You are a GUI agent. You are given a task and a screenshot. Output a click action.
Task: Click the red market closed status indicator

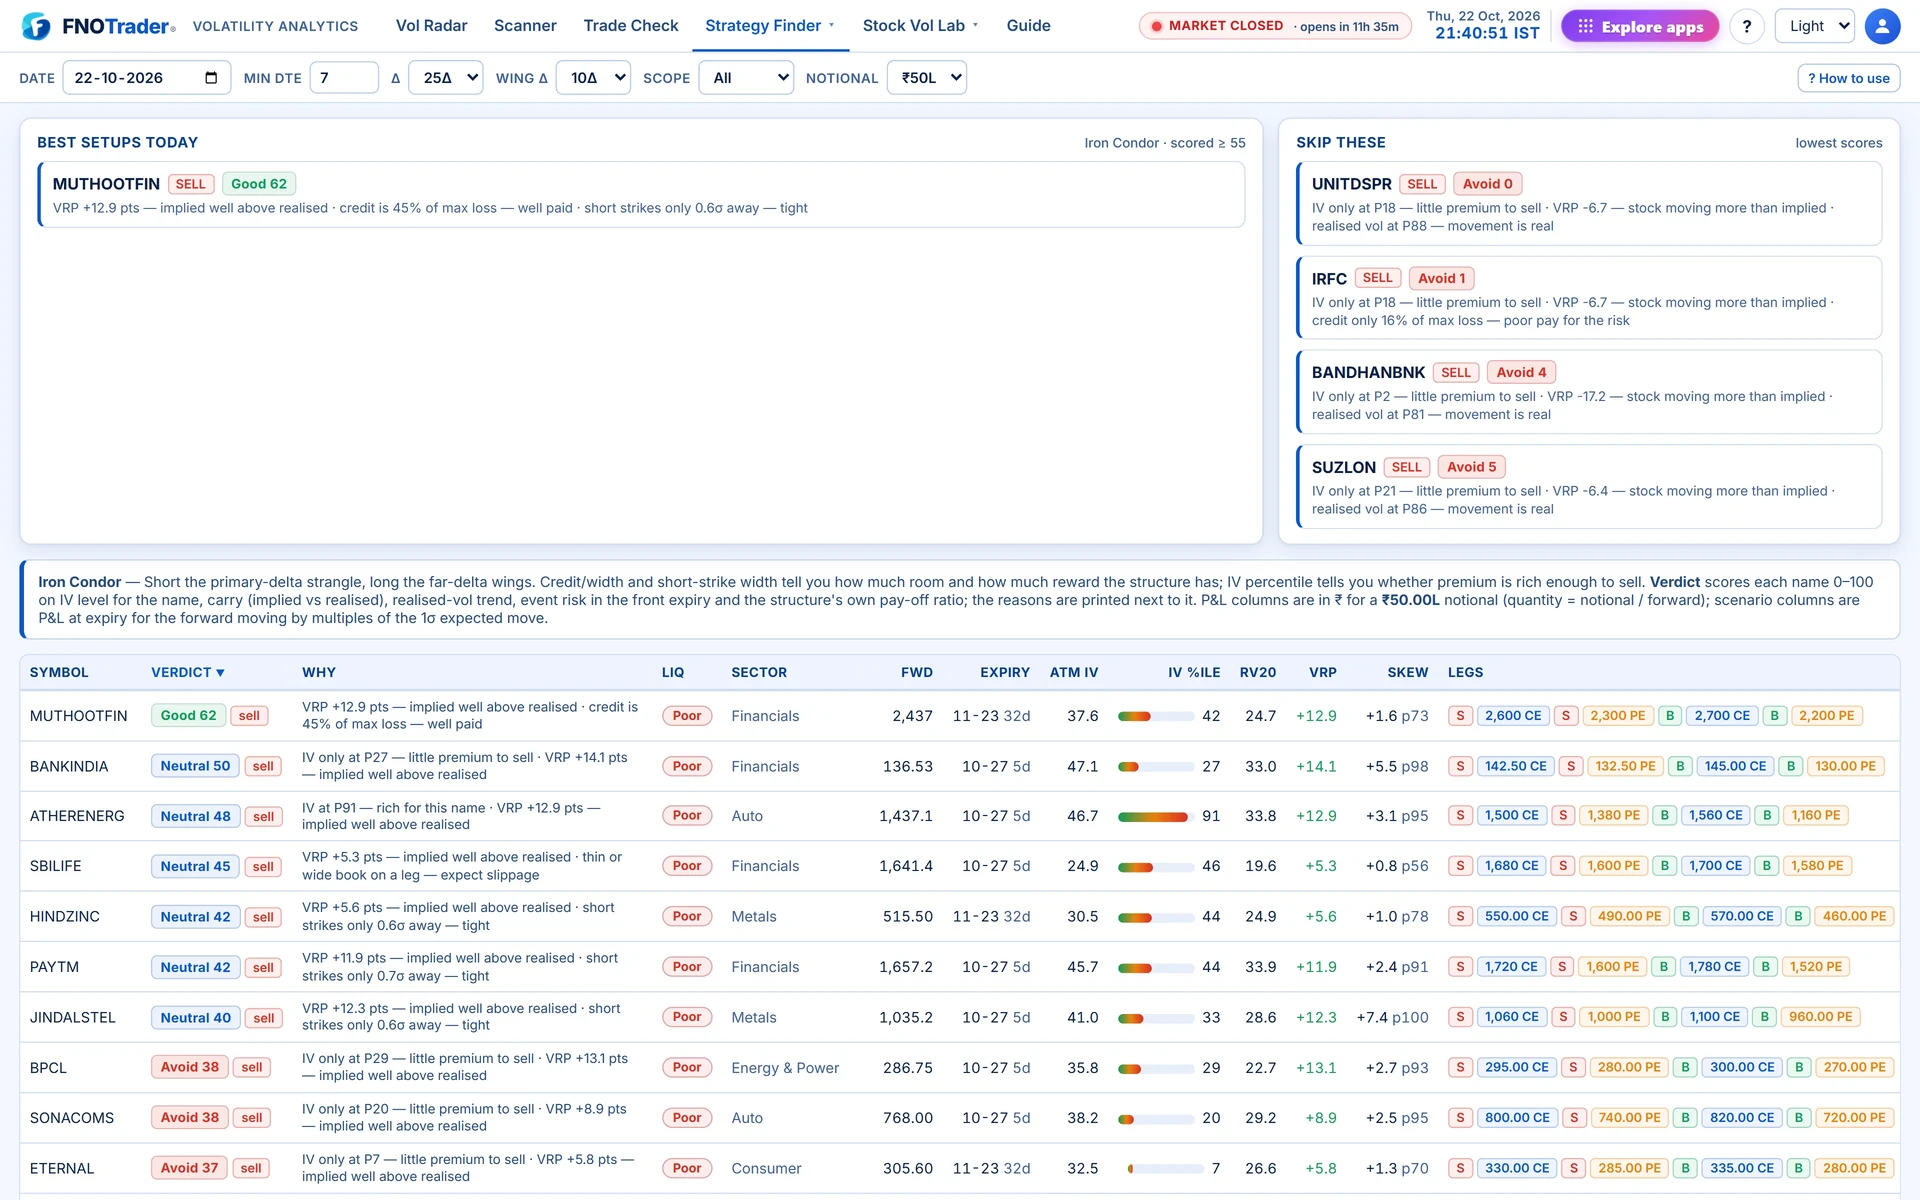(1157, 26)
